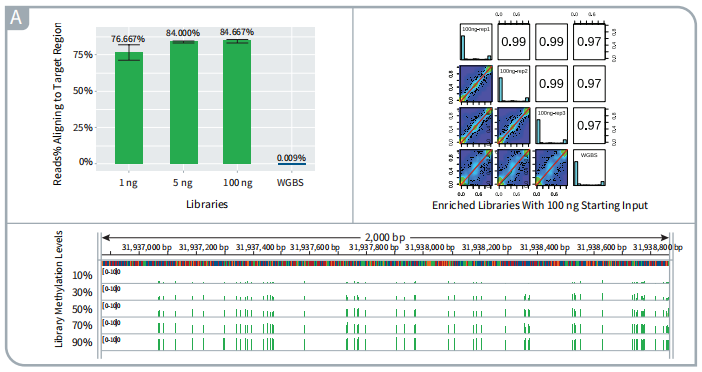
Task: Click the 0.97 correlation for rep1 versus WGBS
Action: tap(589, 42)
